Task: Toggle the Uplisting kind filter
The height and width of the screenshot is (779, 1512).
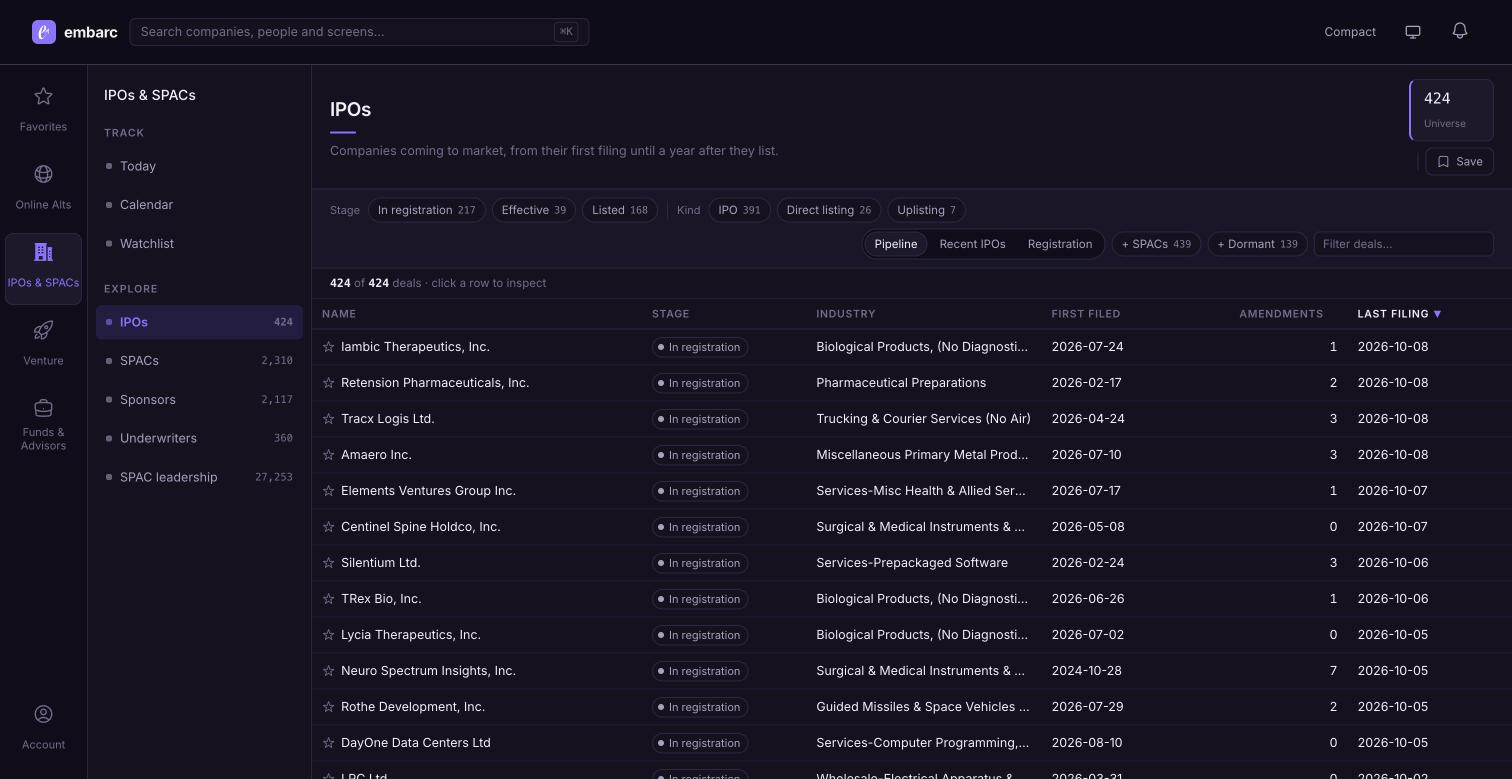Action: [926, 210]
